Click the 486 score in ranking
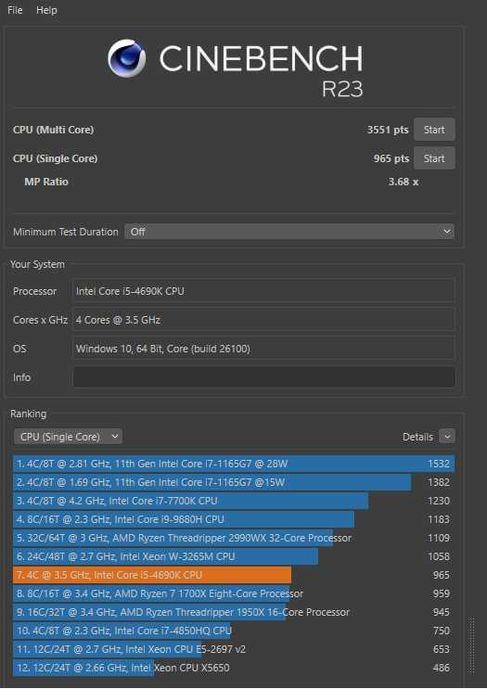 441,668
